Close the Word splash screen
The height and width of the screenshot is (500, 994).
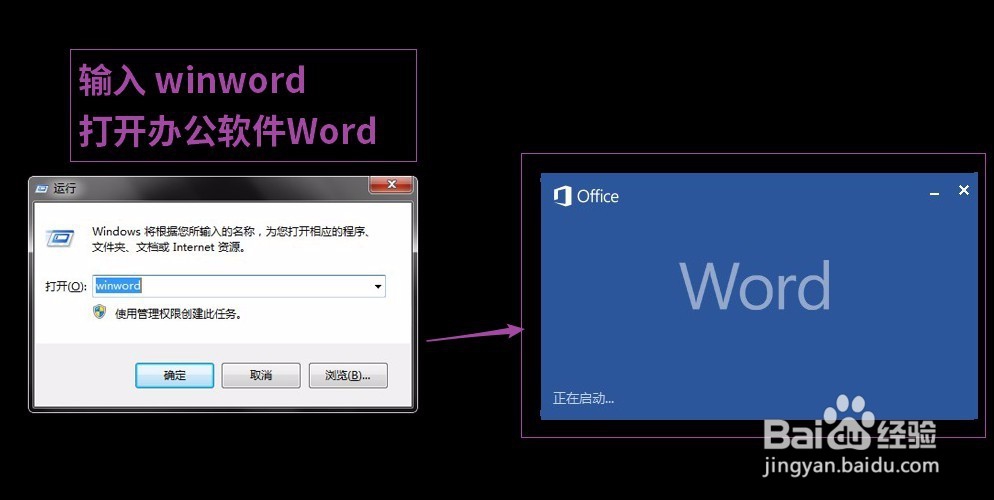964,190
